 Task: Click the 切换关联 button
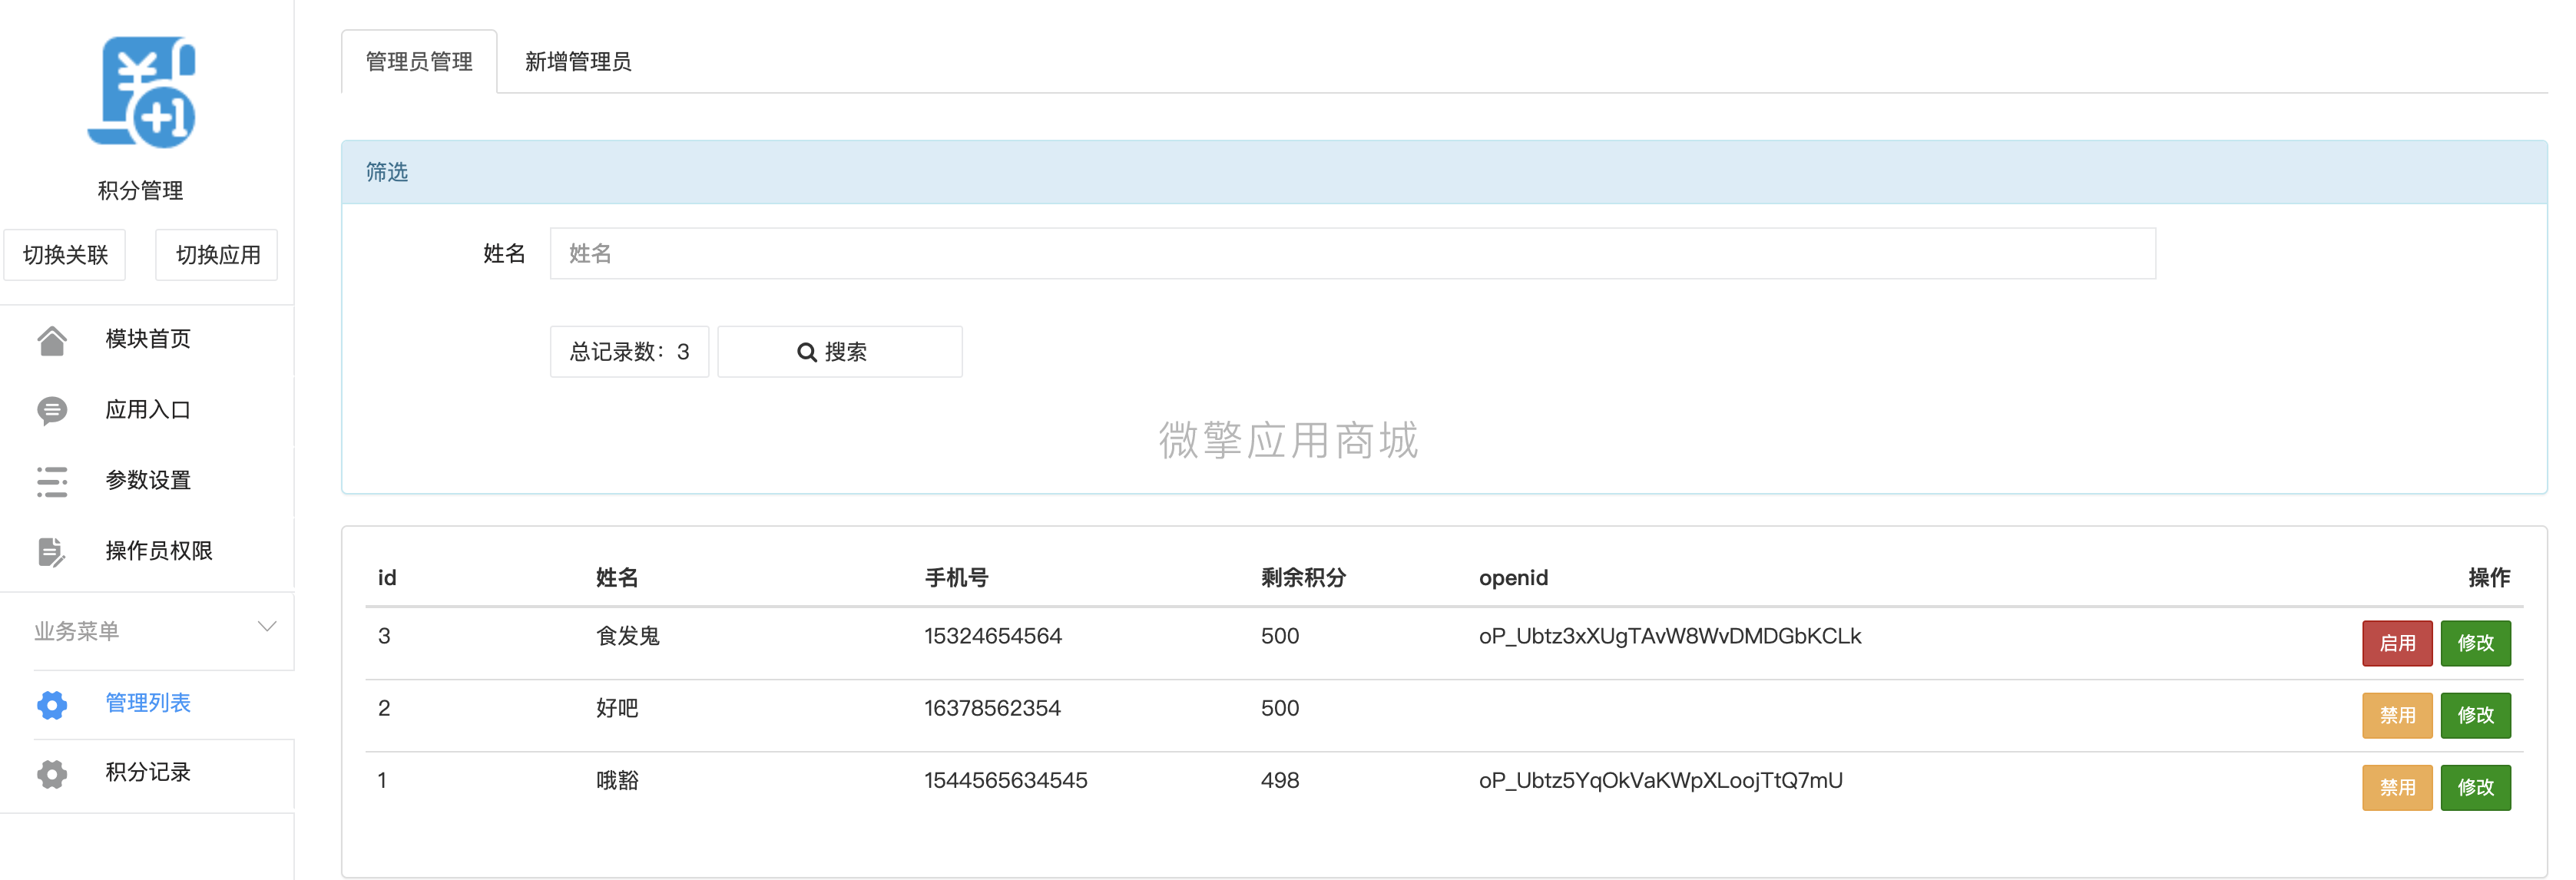coord(65,255)
